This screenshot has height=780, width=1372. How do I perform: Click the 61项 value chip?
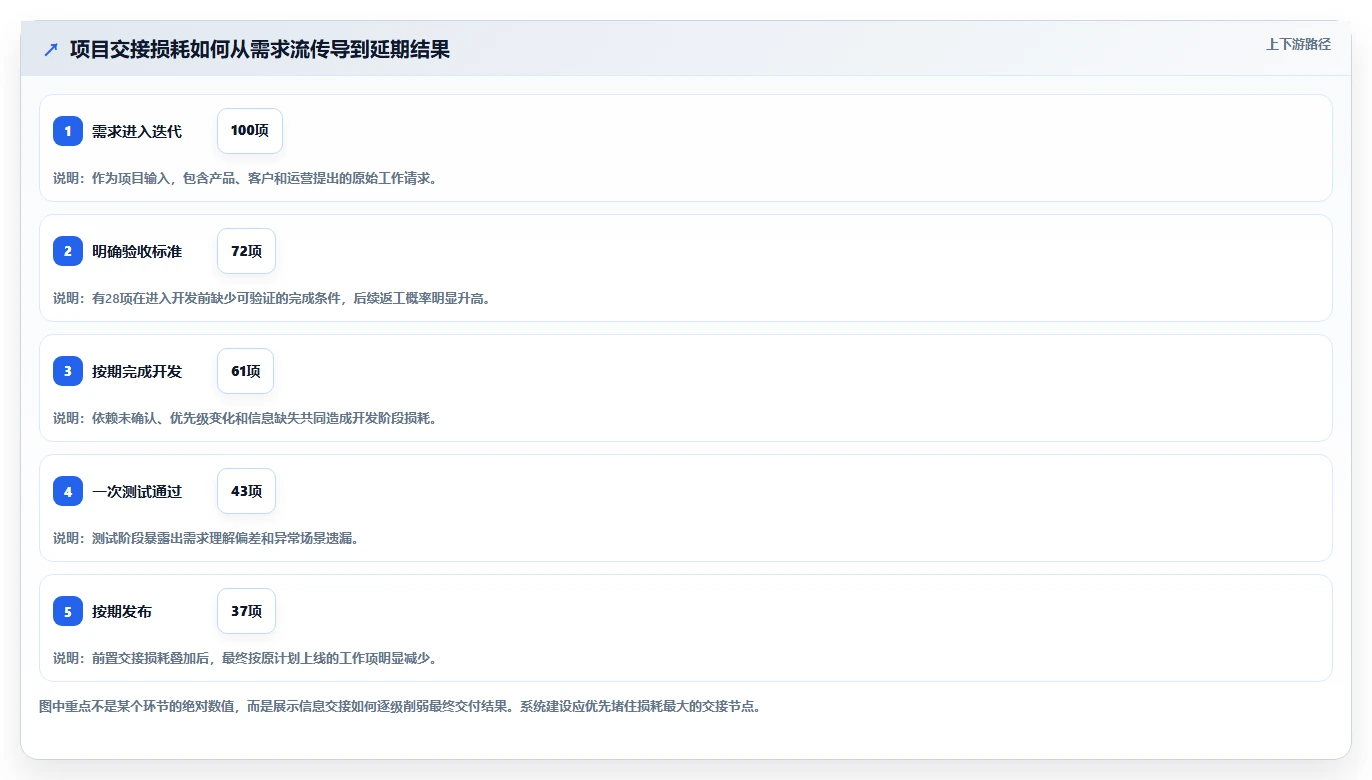tap(245, 371)
